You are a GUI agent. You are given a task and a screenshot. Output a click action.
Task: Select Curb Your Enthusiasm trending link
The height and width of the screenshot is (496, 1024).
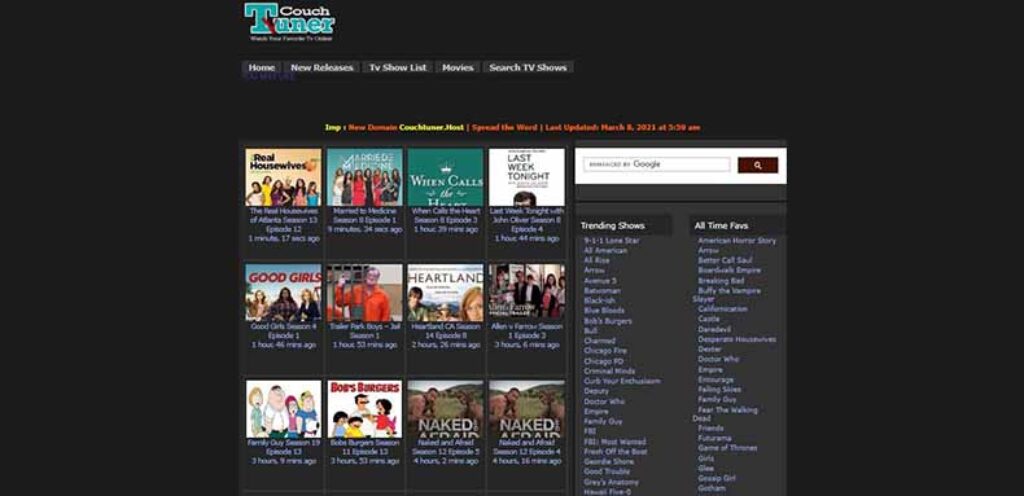pos(622,381)
